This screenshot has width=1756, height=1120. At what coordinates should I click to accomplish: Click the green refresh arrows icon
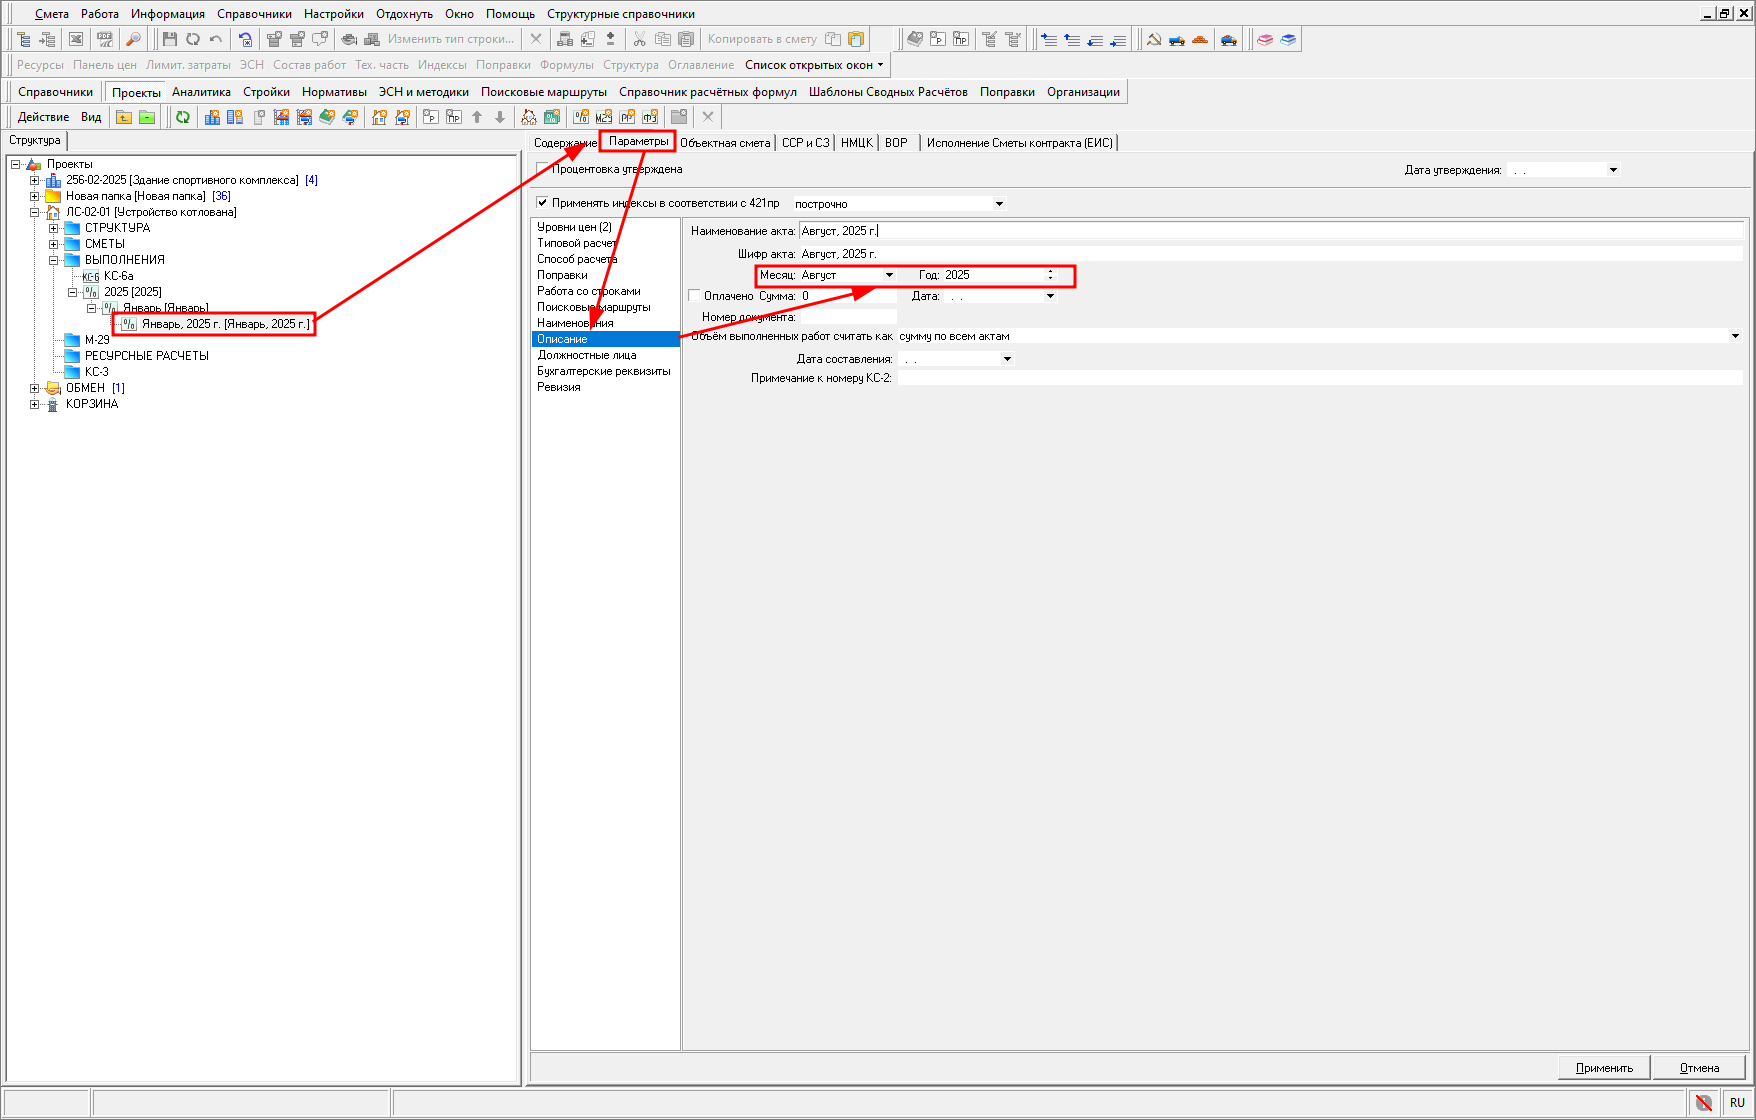[x=183, y=117]
